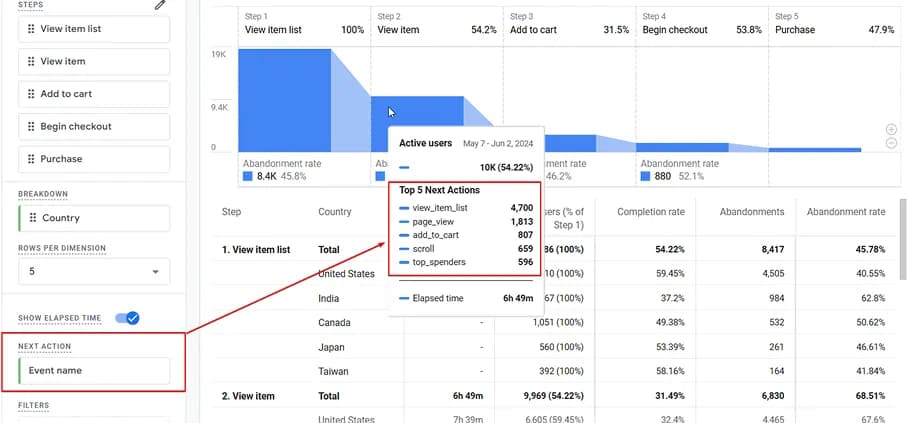Click the pencil edit icon beside Steps
909x423 pixels.
[x=160, y=5]
